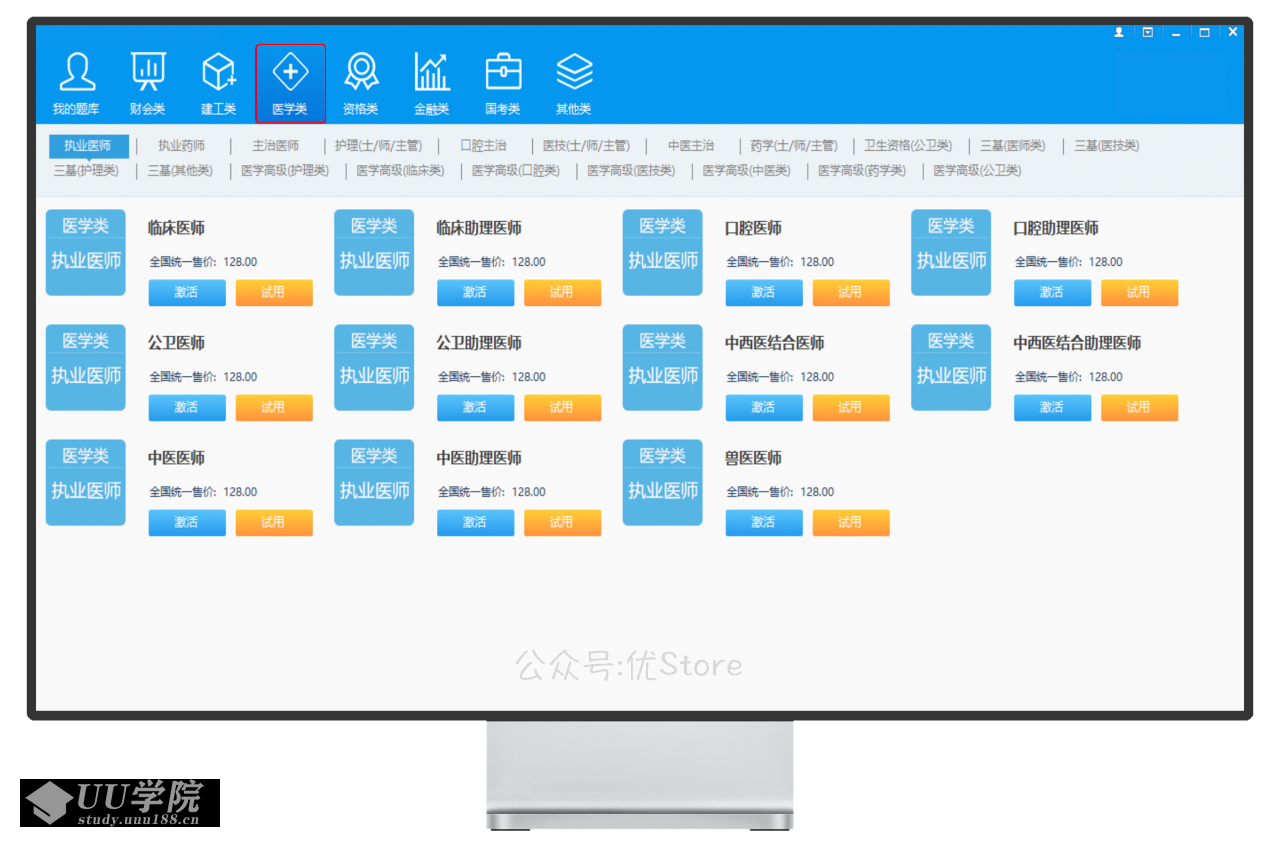Image resolution: width=1280 pixels, height=847 pixels.
Task: Click 兽医医师 blue thumbnail card
Action: point(663,482)
